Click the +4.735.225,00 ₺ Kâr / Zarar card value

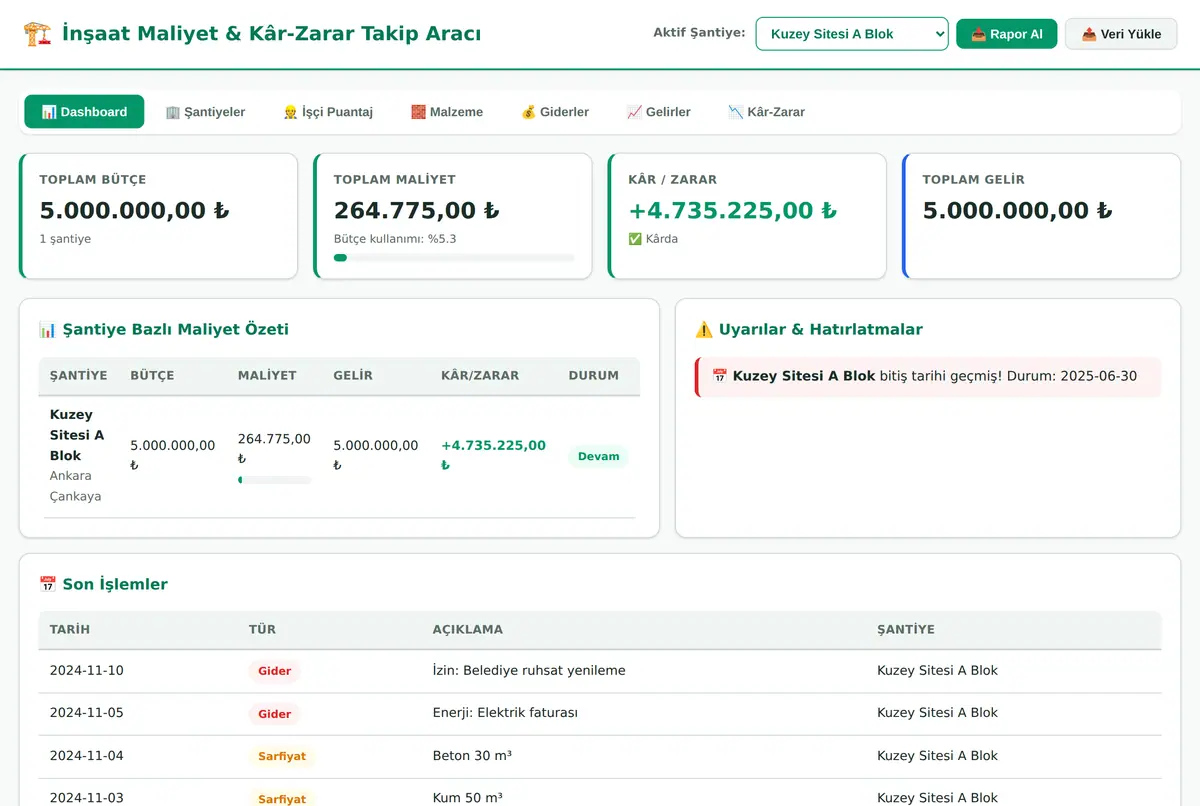click(733, 211)
